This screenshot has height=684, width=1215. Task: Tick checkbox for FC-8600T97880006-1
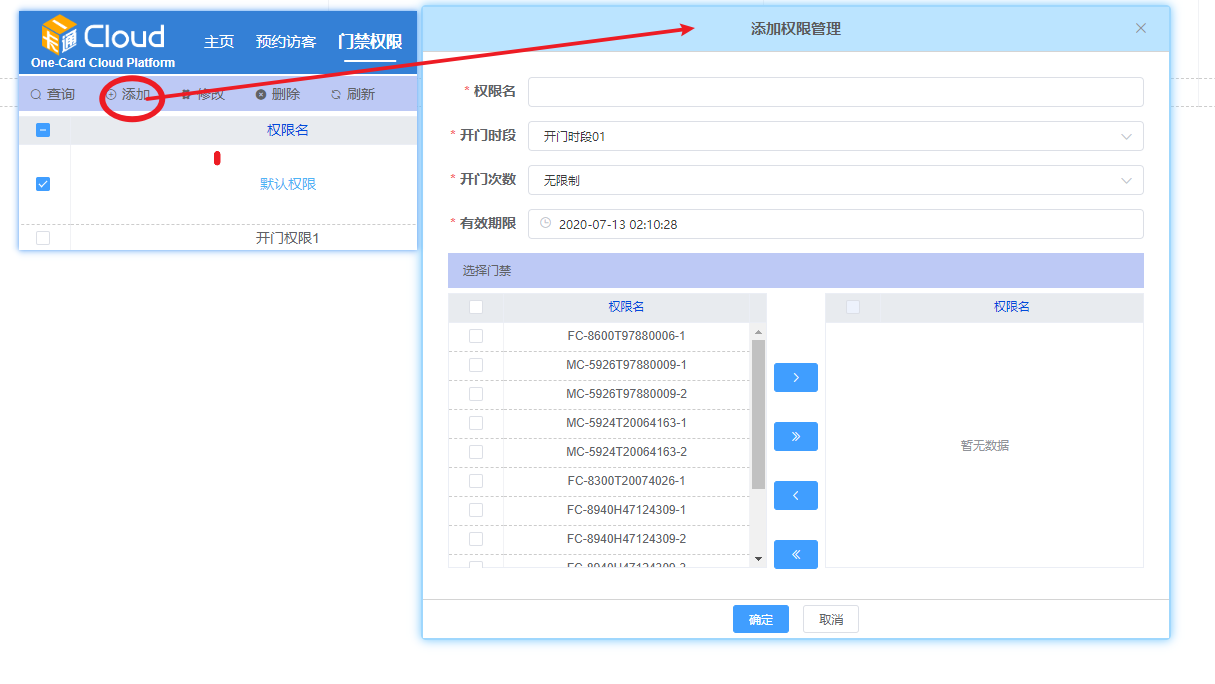pos(476,336)
